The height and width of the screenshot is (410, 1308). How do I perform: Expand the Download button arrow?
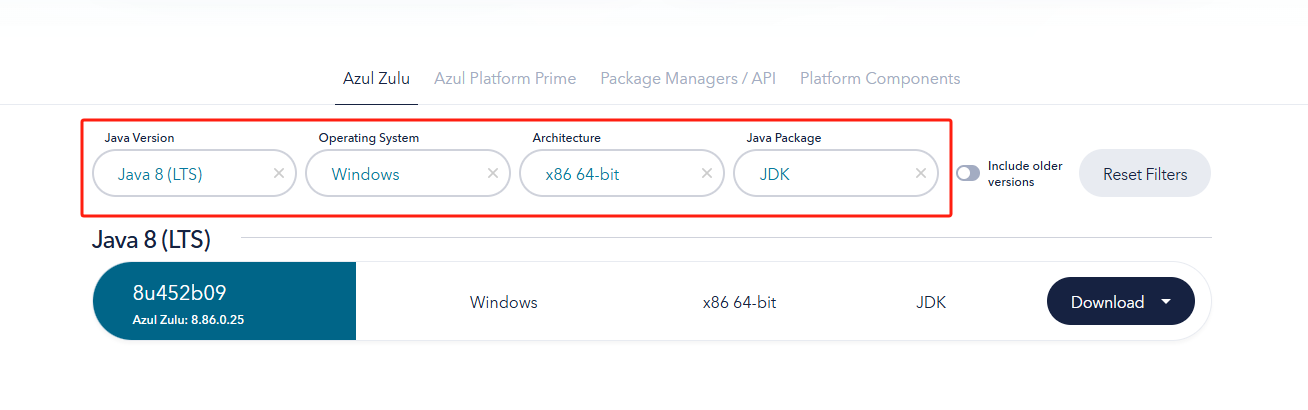tap(1166, 302)
